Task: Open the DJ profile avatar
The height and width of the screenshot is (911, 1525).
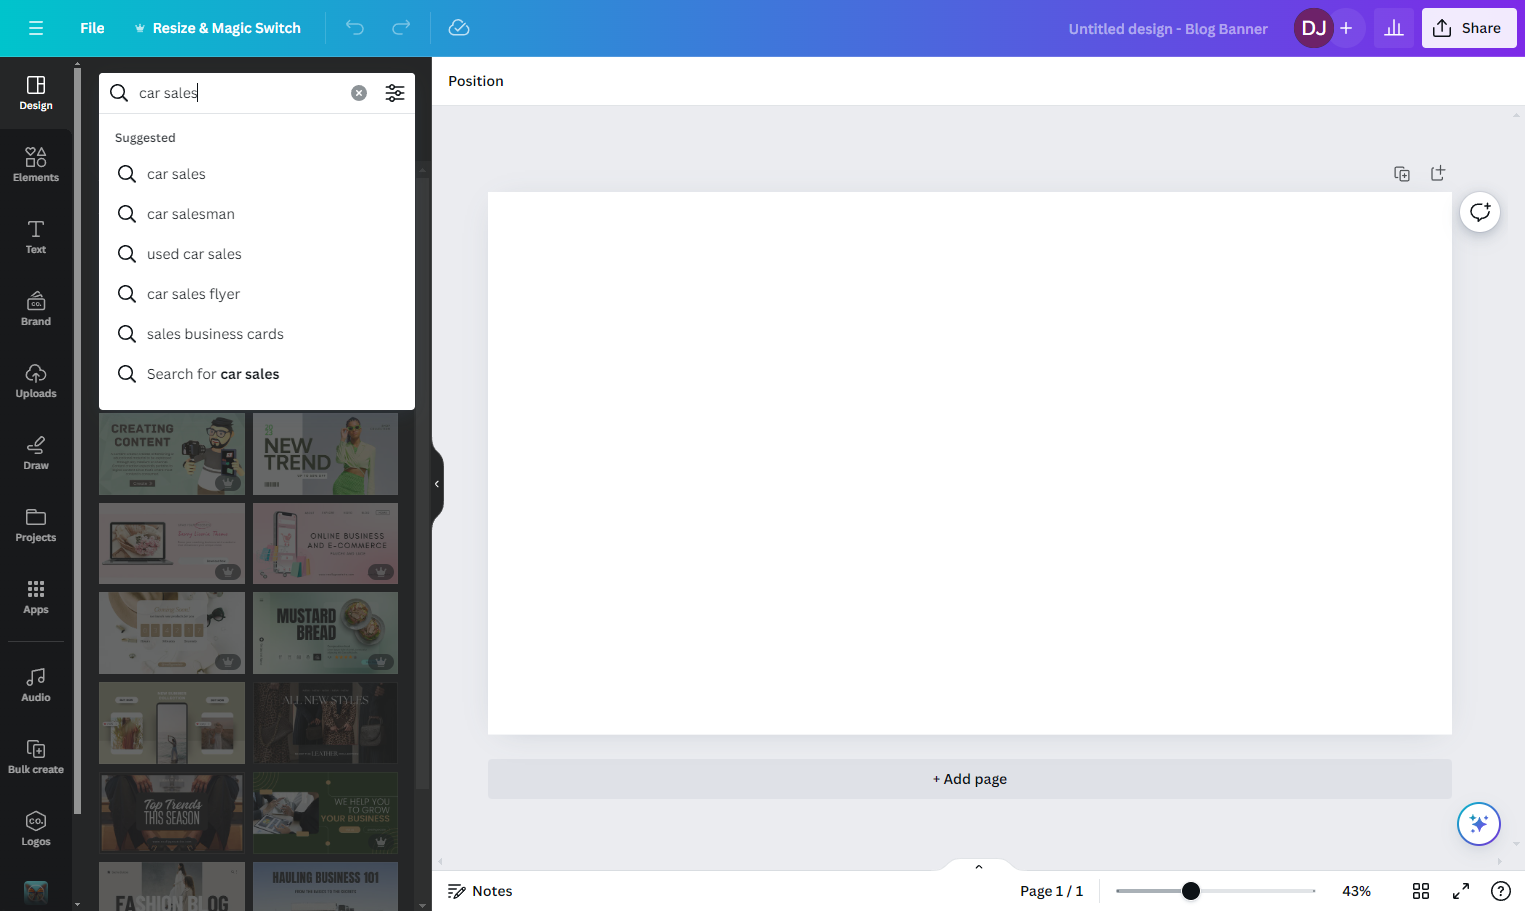Action: [x=1314, y=28]
